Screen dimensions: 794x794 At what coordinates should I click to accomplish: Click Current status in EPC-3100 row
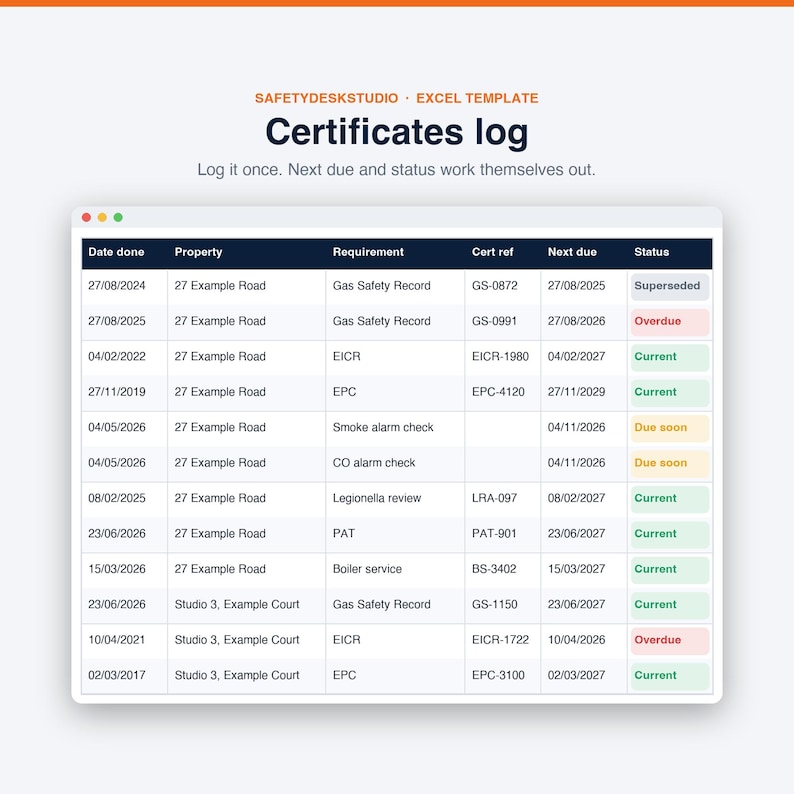[669, 677]
